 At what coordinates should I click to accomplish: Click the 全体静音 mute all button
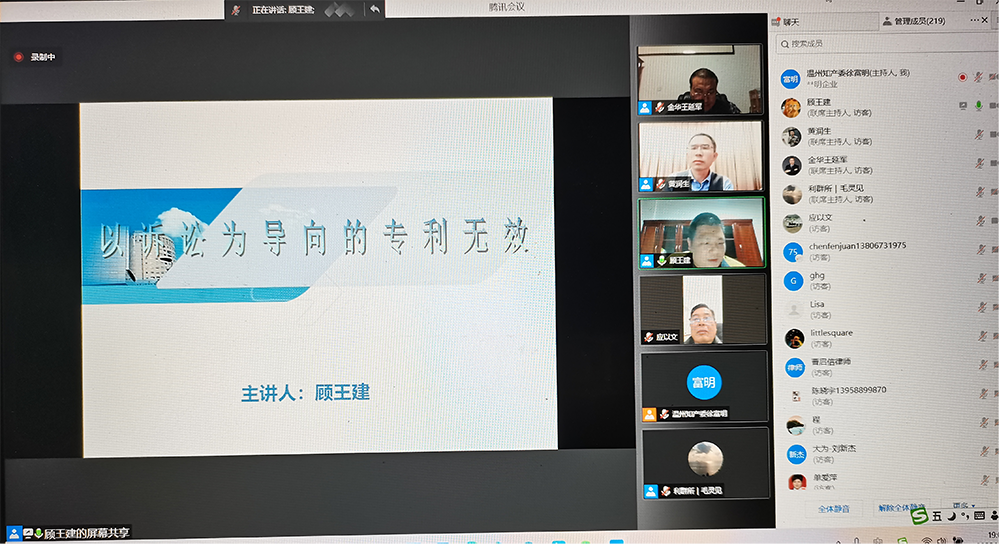(x=833, y=508)
